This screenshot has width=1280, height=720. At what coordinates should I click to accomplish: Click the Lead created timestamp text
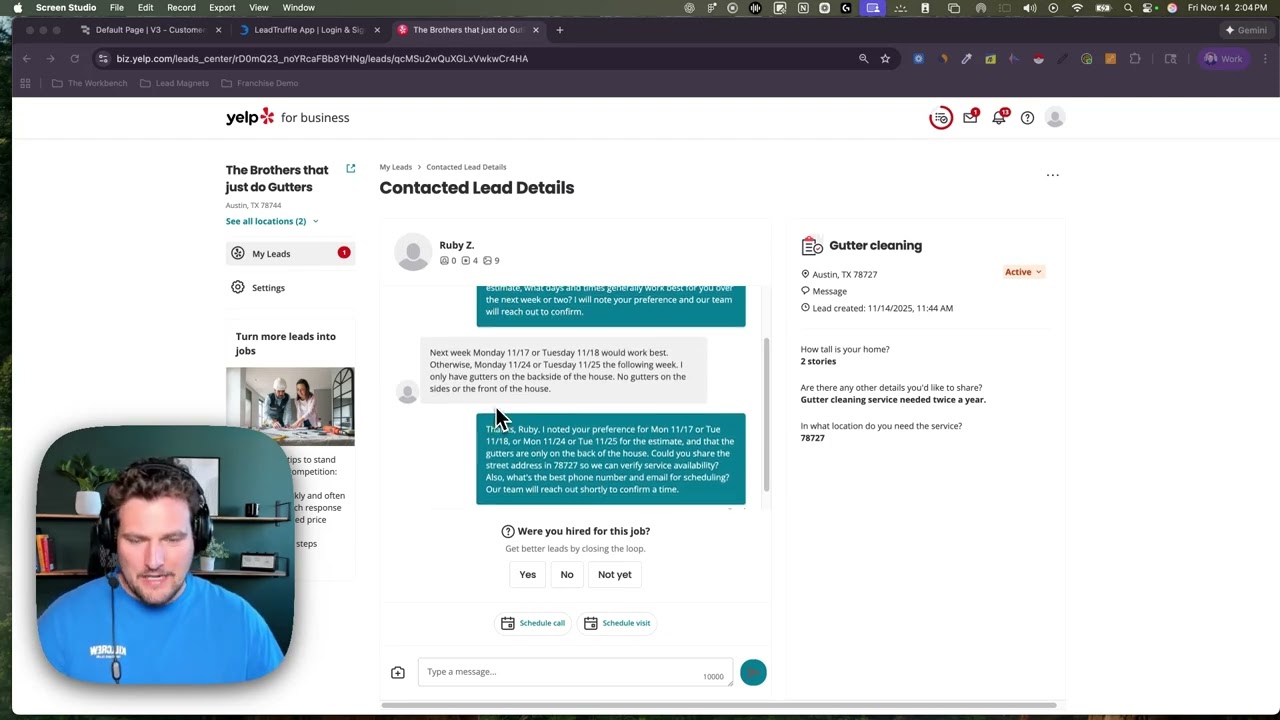click(x=882, y=309)
